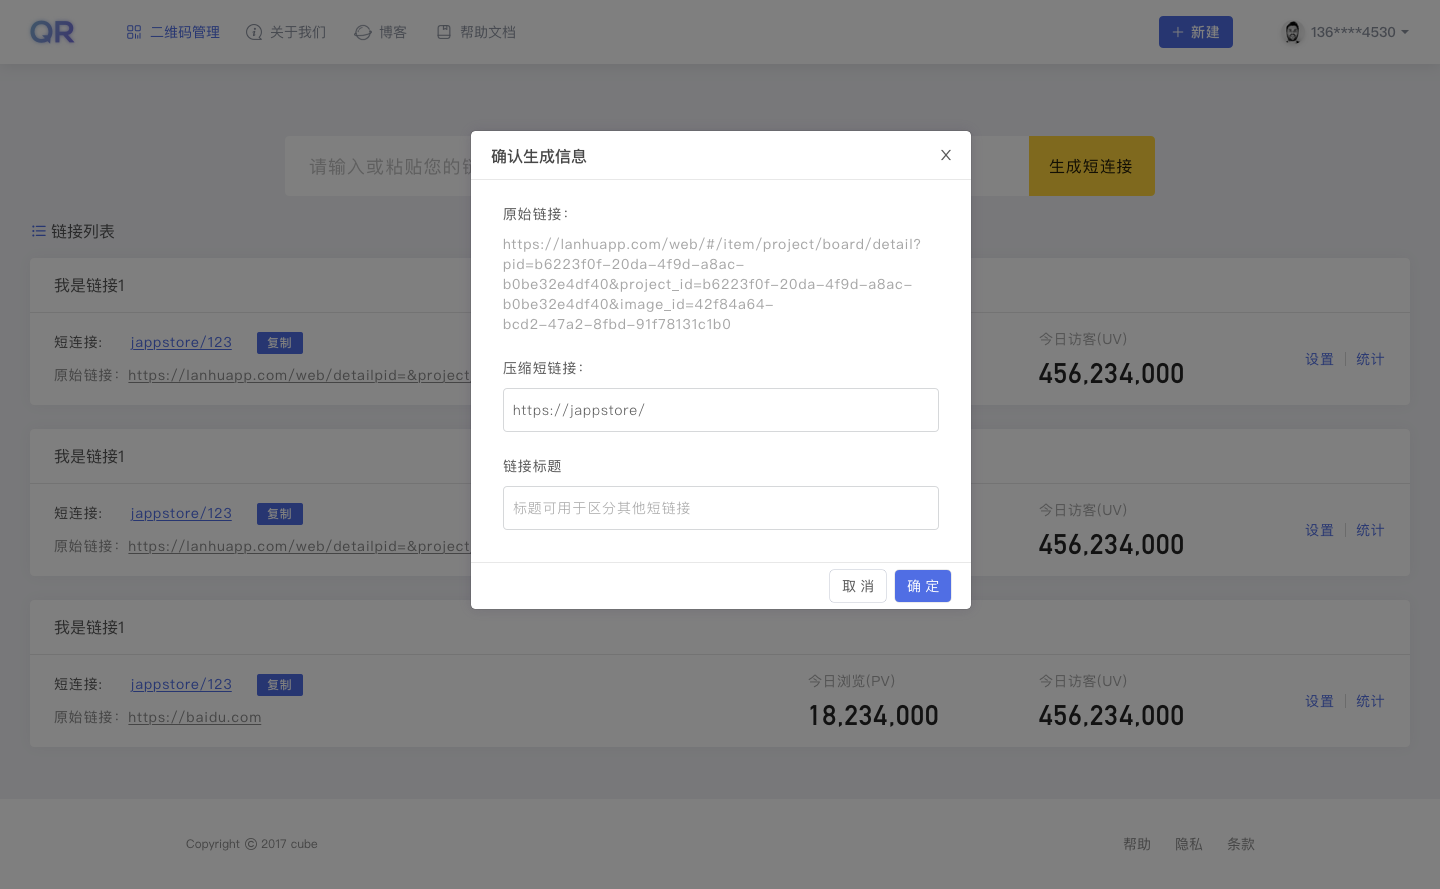This screenshot has width=1440, height=889.
Task: Click the QR logo in the header
Action: click(51, 31)
